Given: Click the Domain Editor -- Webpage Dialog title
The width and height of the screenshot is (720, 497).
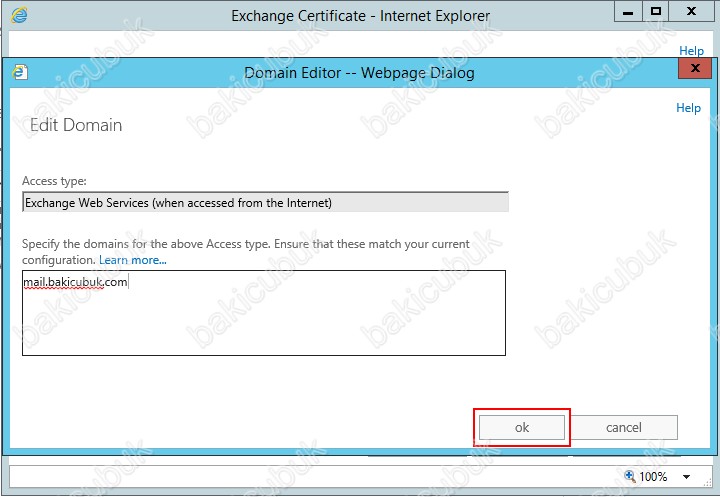Looking at the screenshot, I should point(359,73).
